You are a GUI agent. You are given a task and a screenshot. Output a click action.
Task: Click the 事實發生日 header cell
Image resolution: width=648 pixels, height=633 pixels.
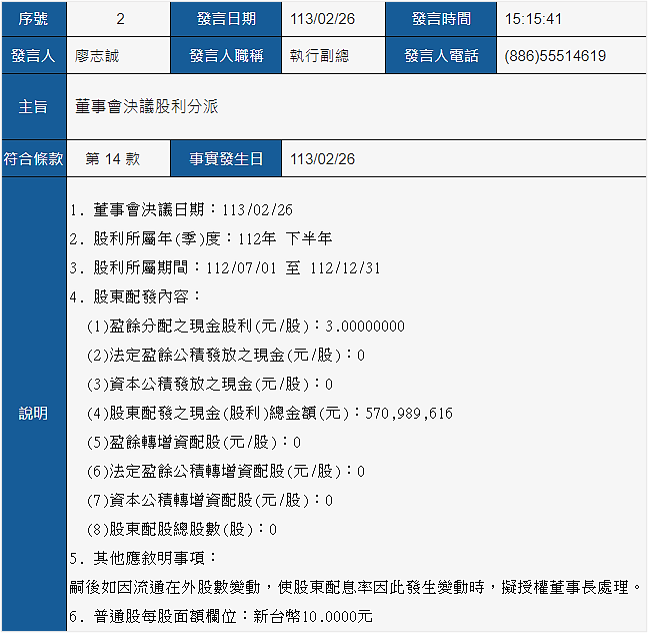click(x=226, y=158)
